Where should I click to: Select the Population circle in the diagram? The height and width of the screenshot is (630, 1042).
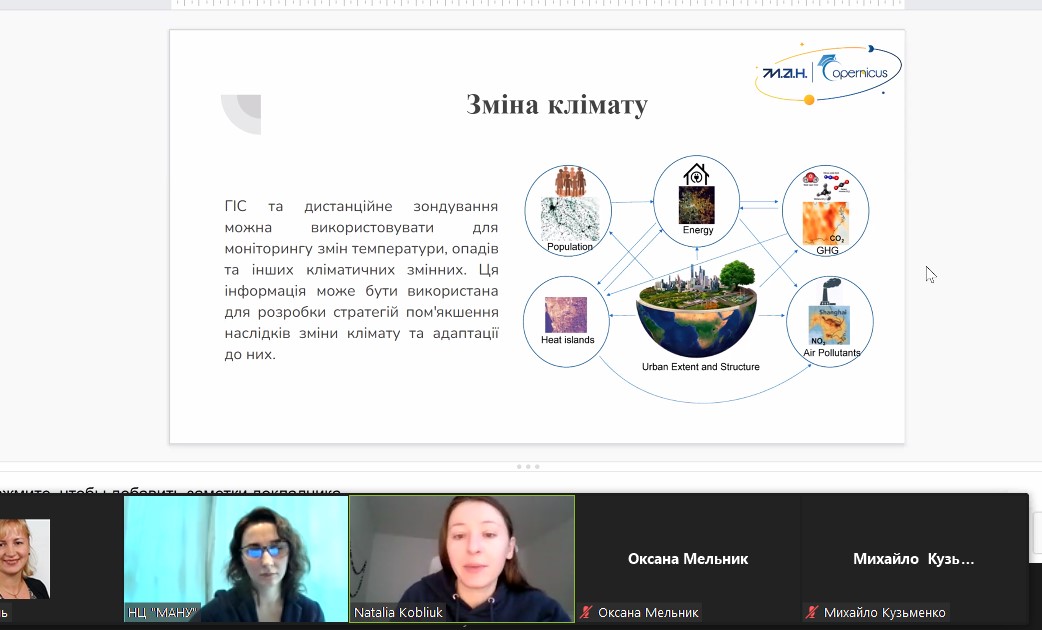pyautogui.click(x=568, y=210)
